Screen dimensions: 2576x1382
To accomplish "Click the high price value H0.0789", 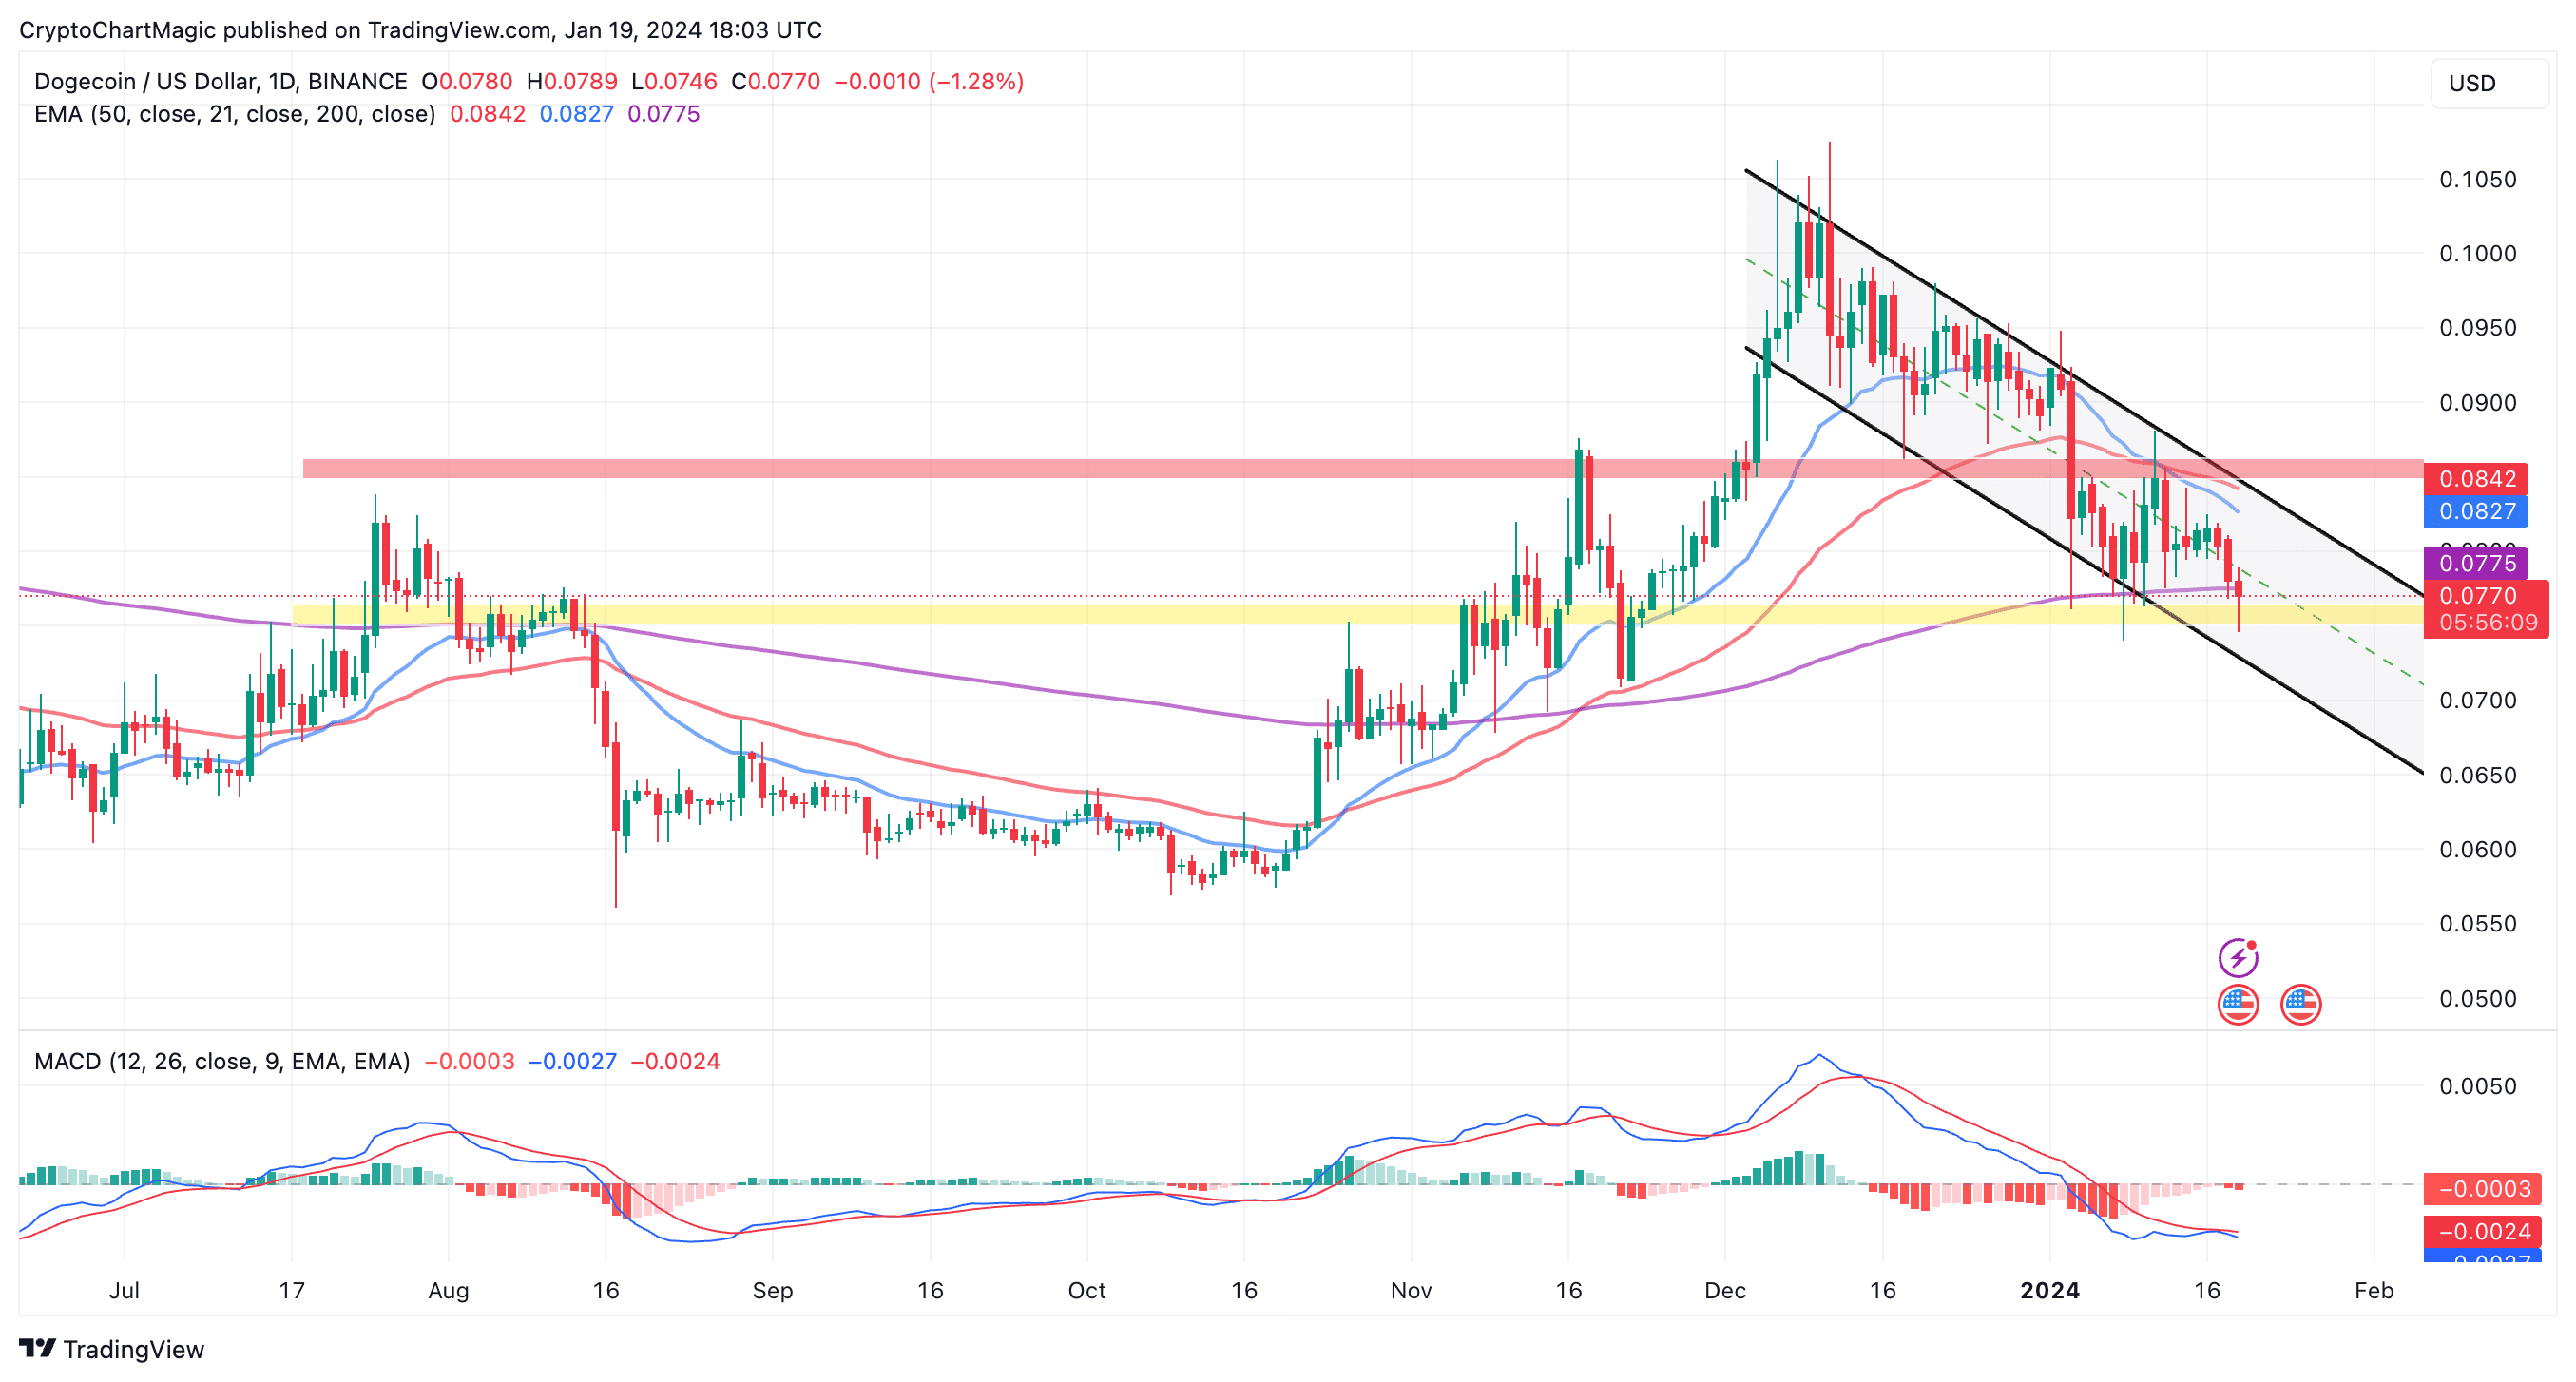I will (572, 82).
